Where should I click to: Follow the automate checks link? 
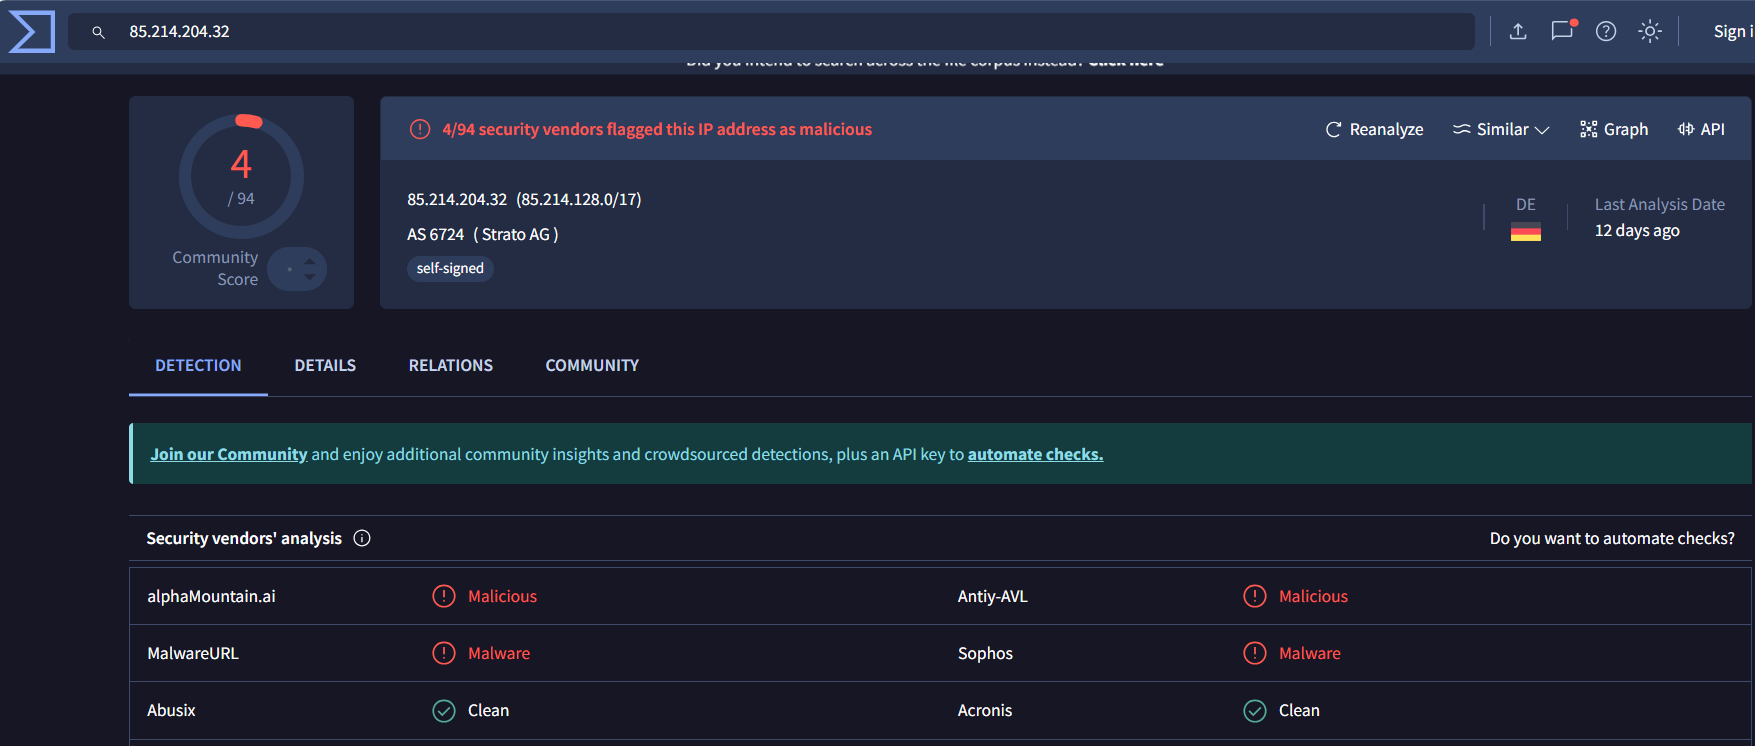point(1035,454)
